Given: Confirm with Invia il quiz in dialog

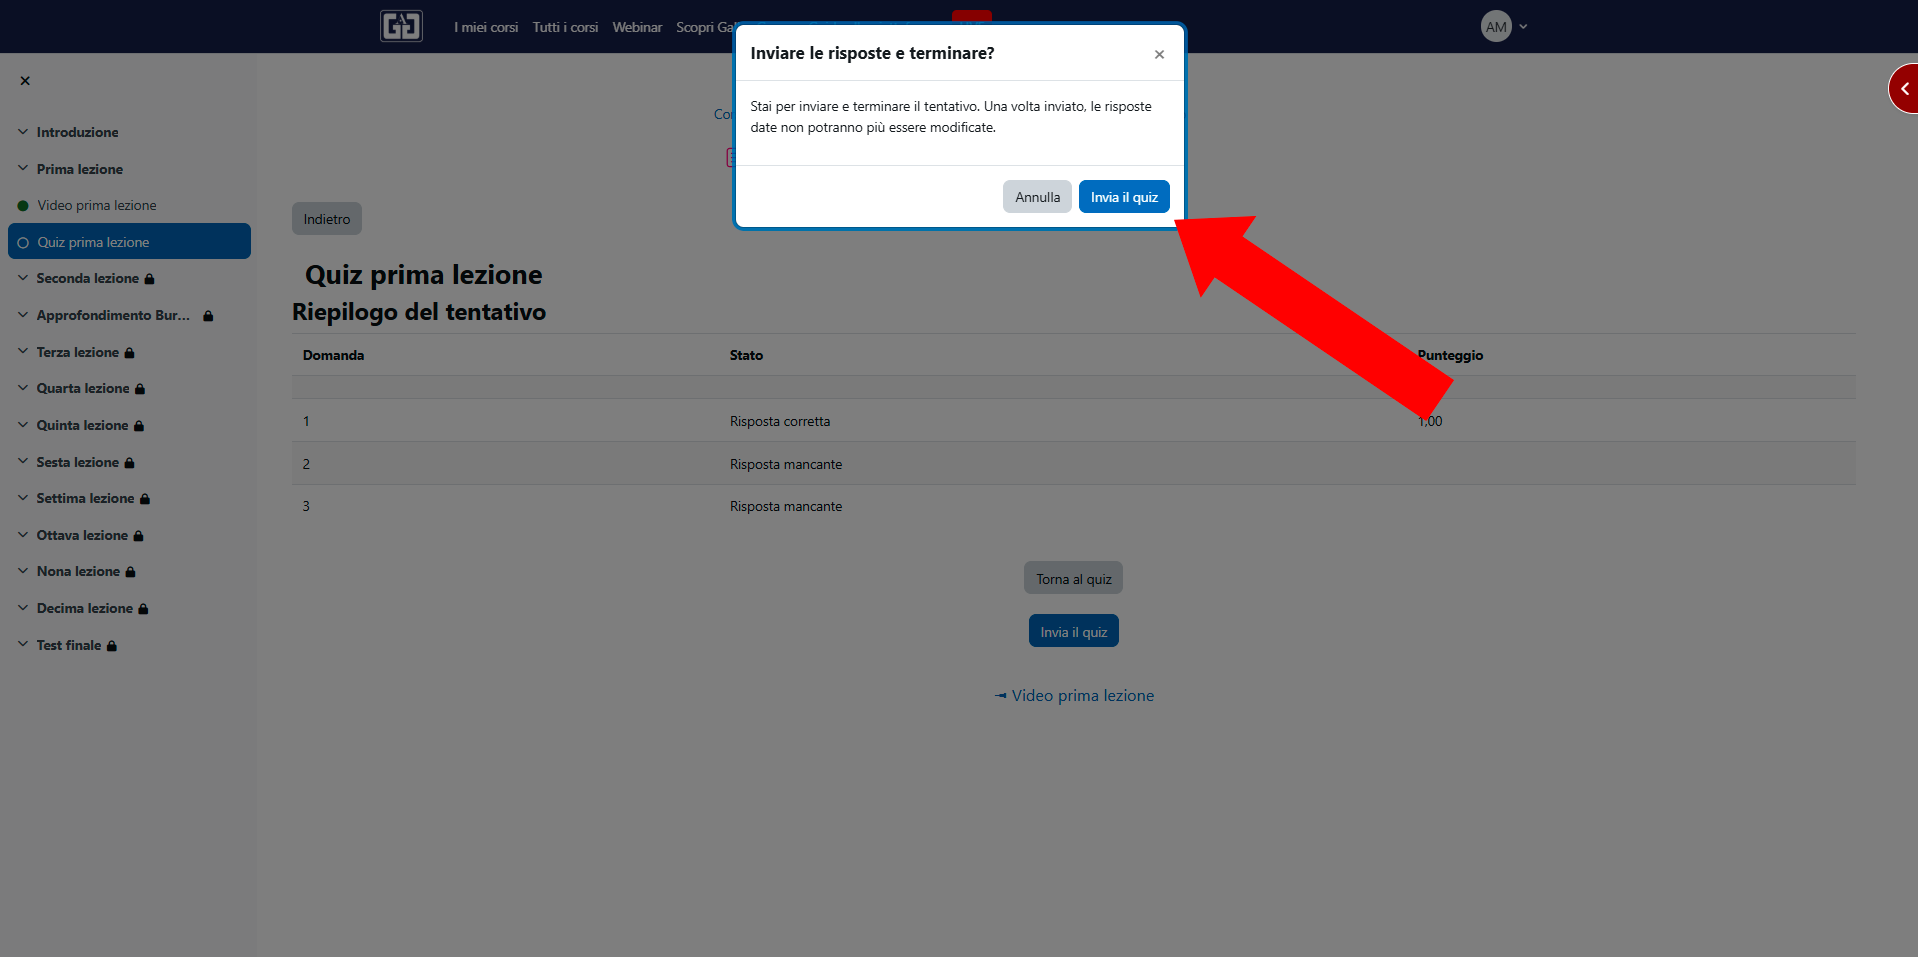Looking at the screenshot, I should pyautogui.click(x=1123, y=197).
